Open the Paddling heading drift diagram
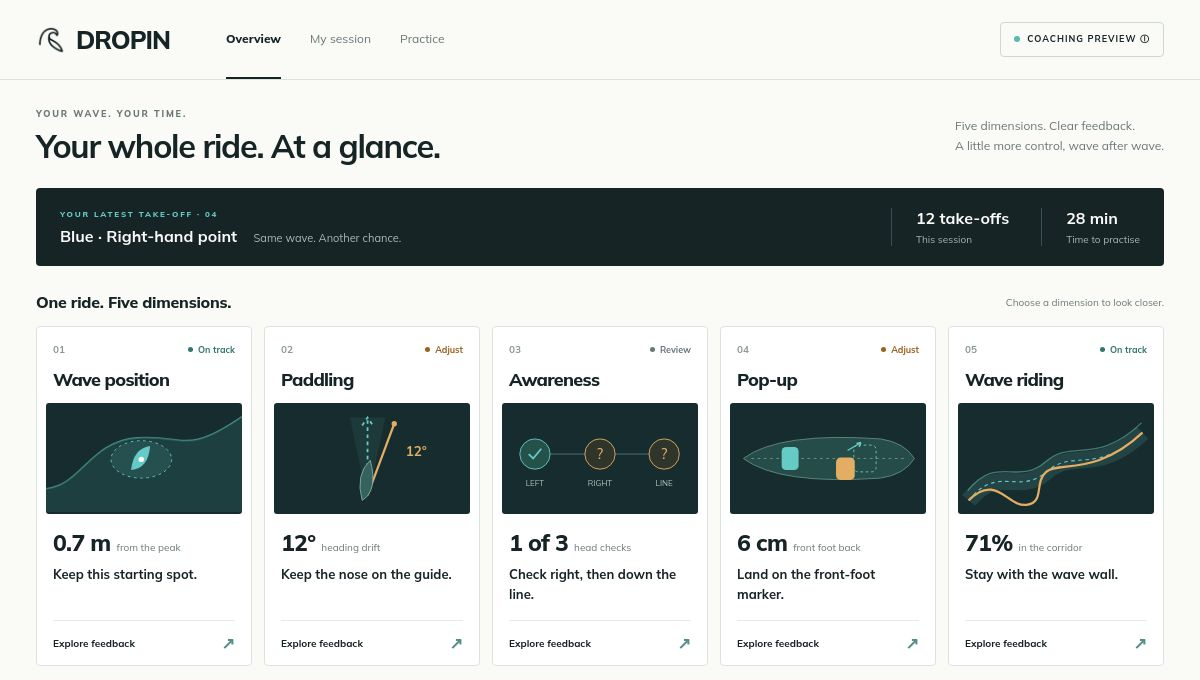The image size is (1200, 680). coord(372,458)
